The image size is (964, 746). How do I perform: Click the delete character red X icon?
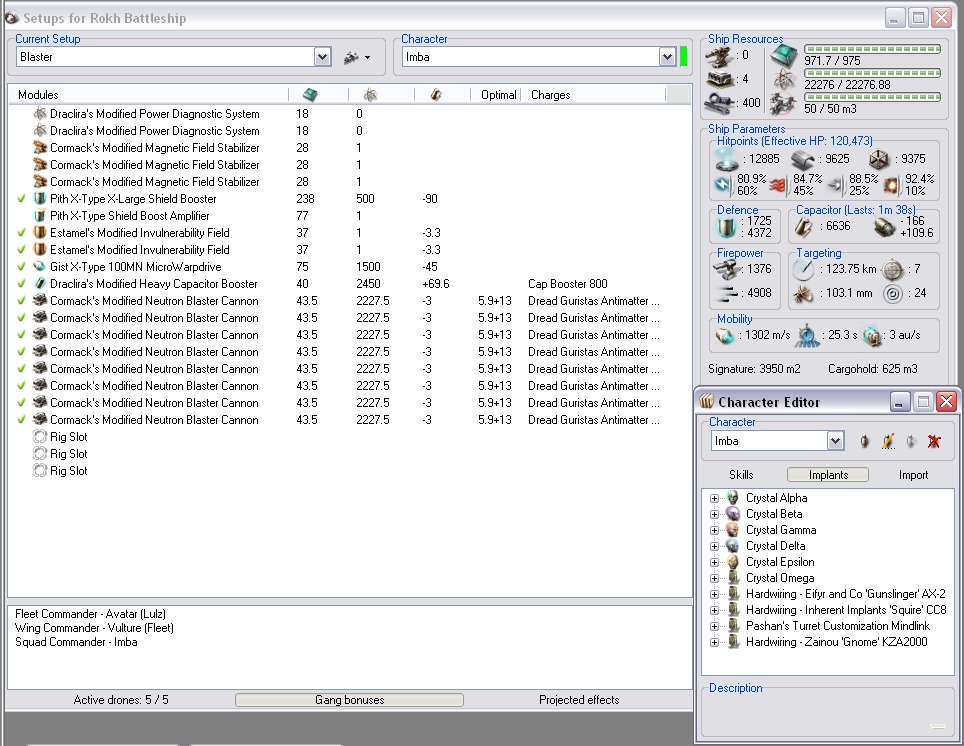pos(934,441)
